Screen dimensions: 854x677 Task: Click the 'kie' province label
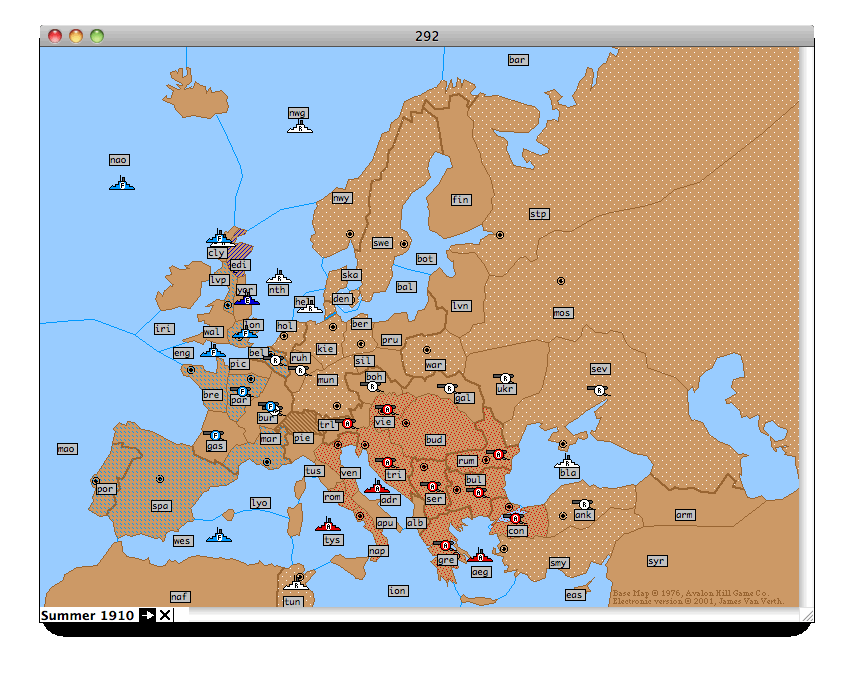coord(326,349)
